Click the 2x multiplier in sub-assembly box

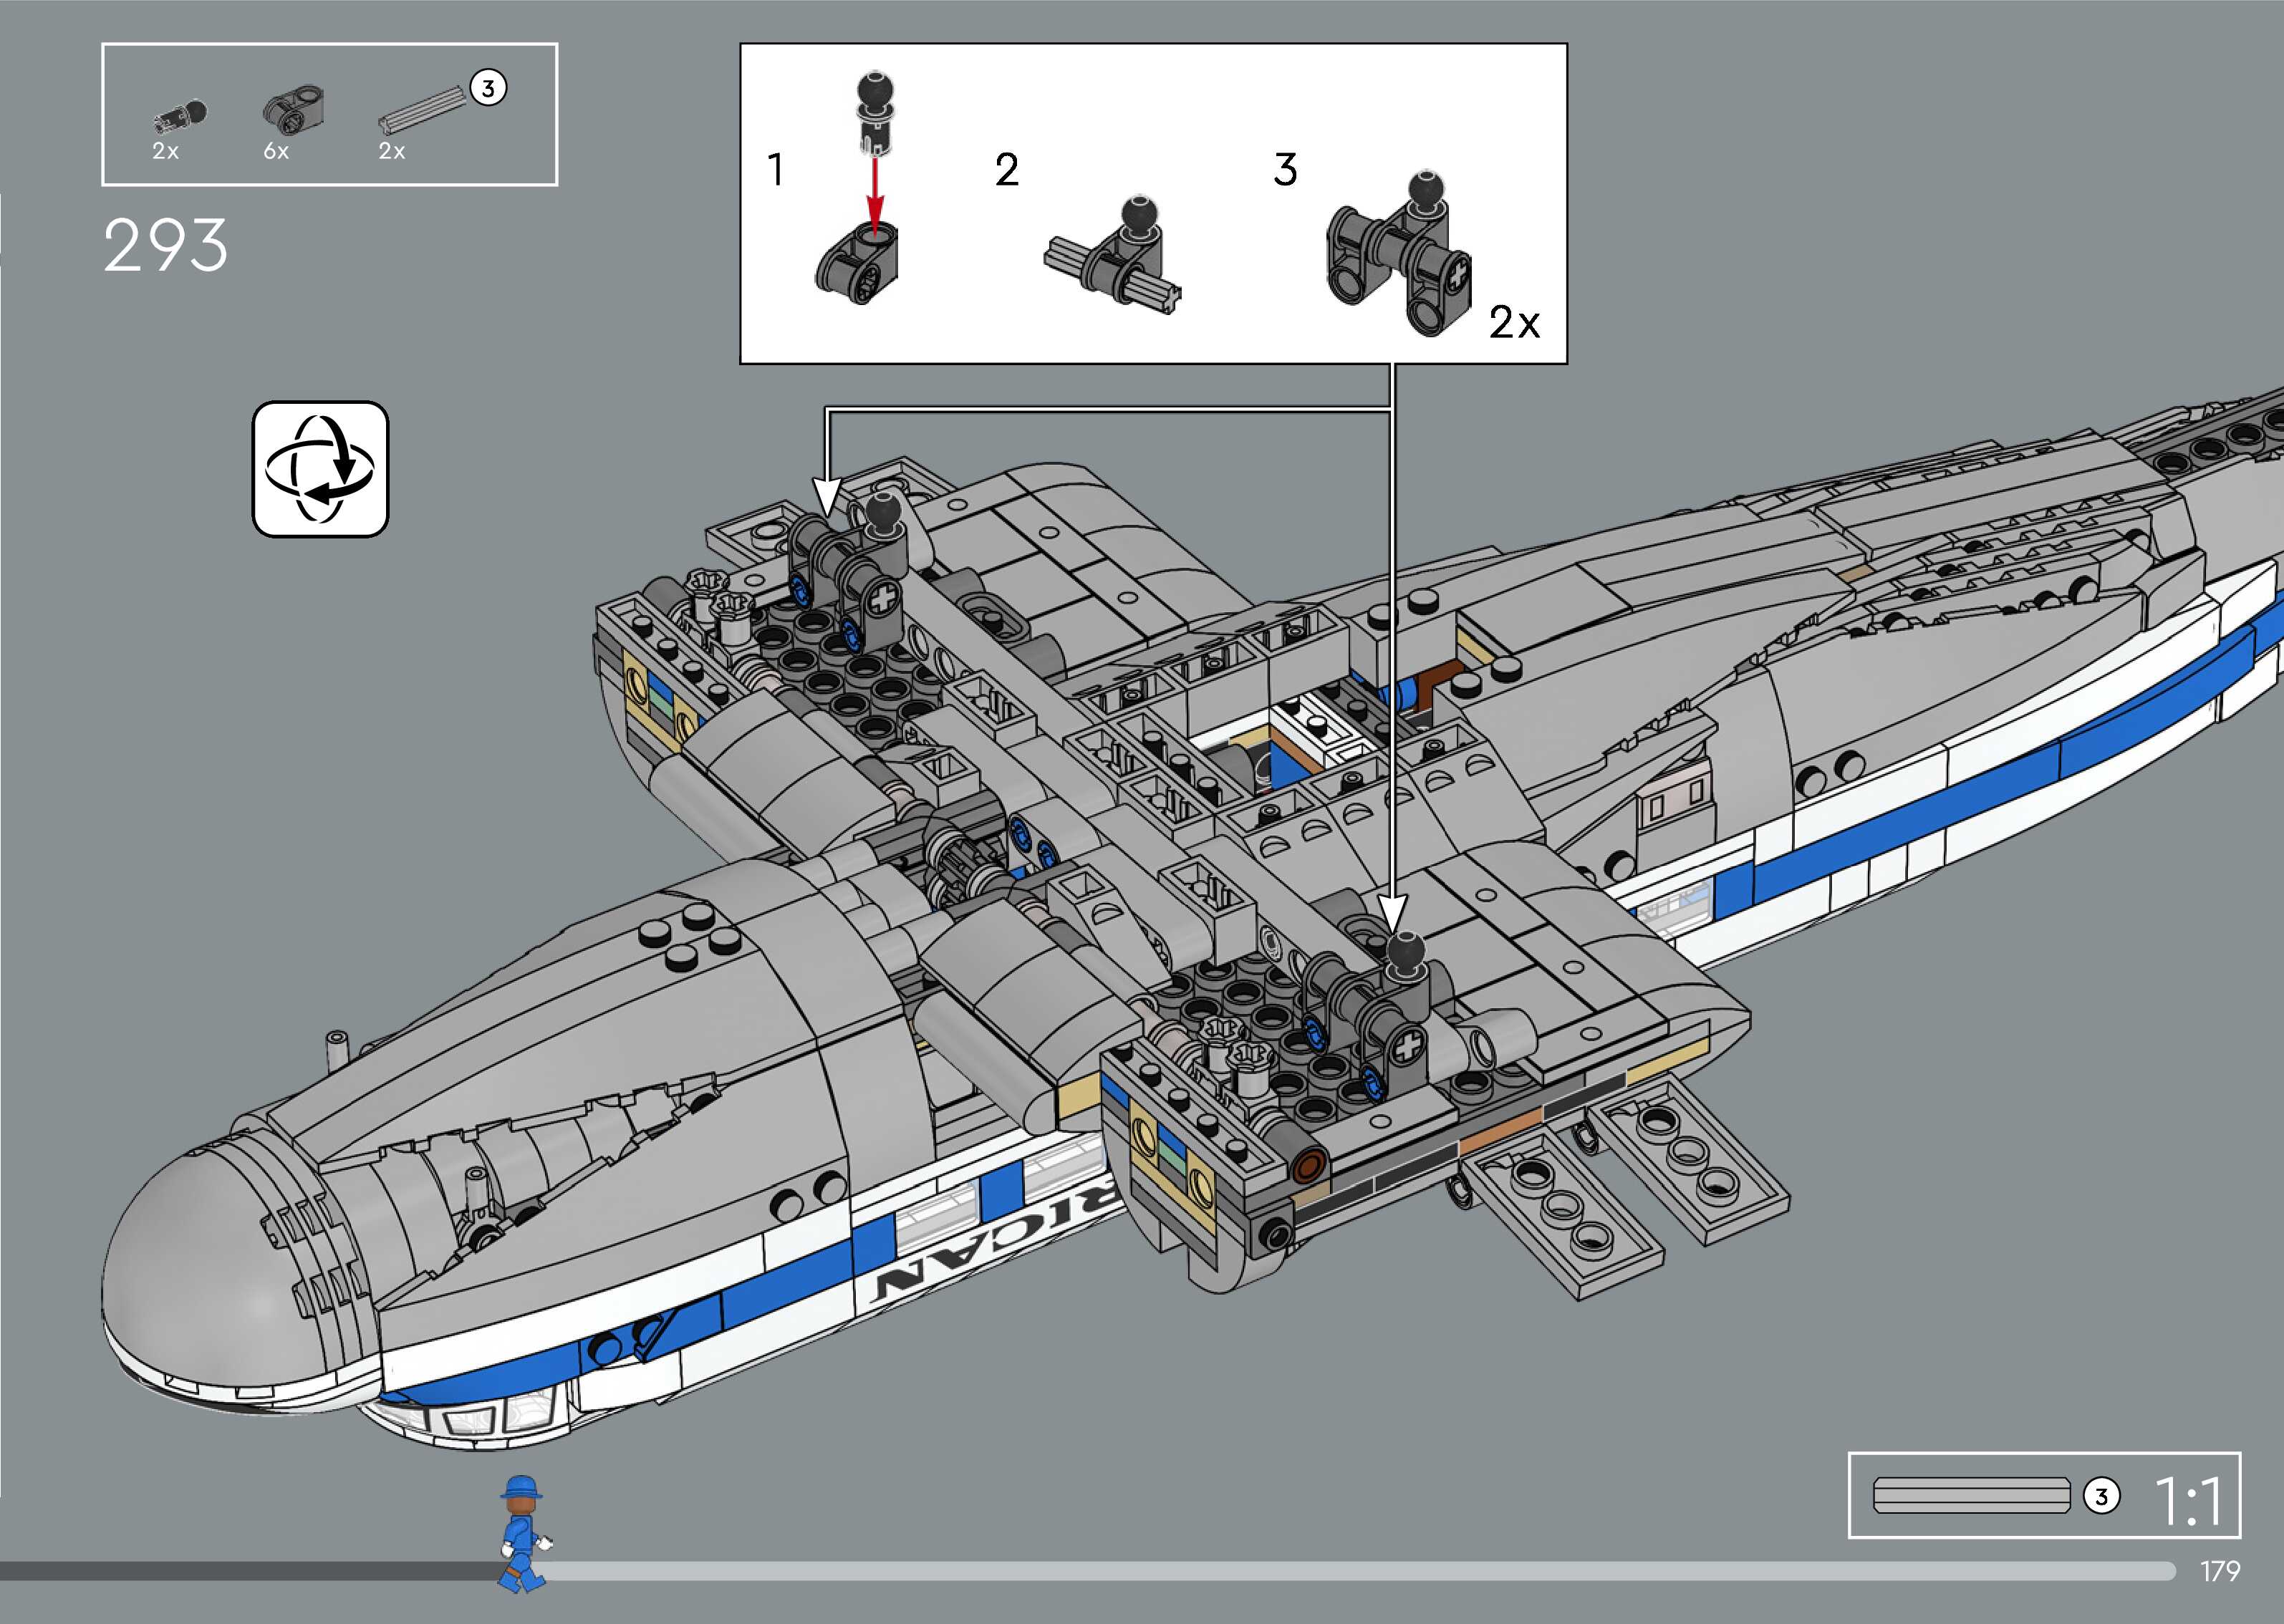[x=1514, y=322]
